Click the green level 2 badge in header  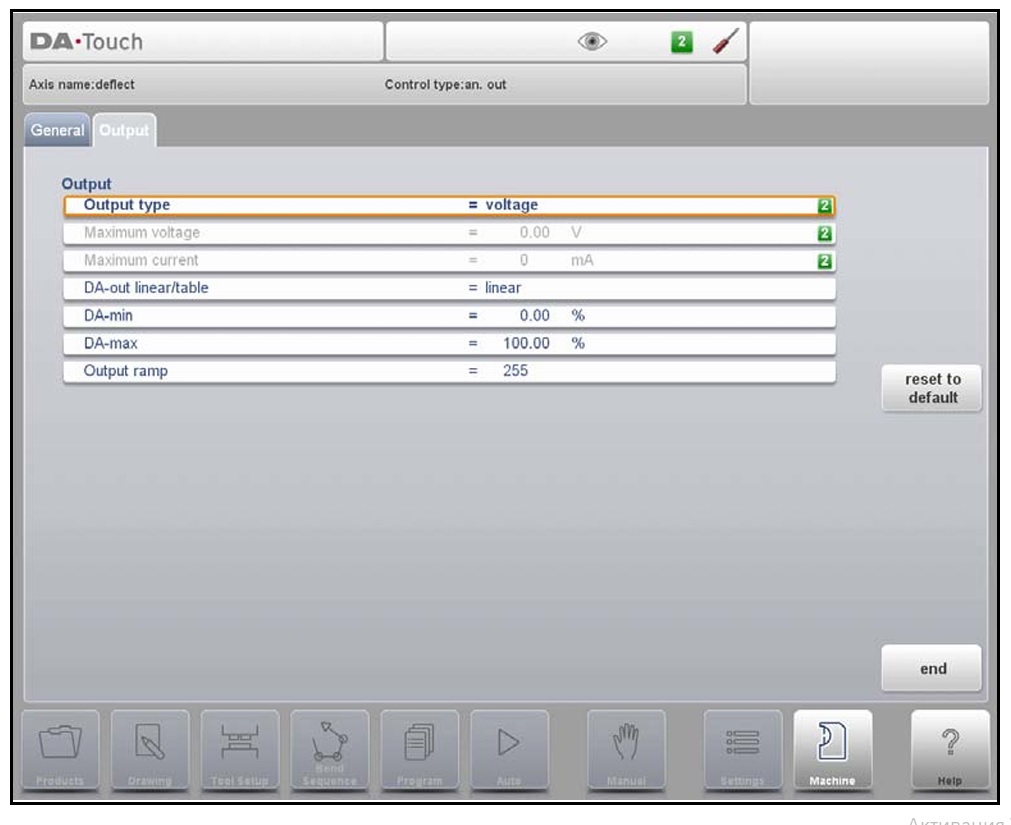(x=681, y=42)
